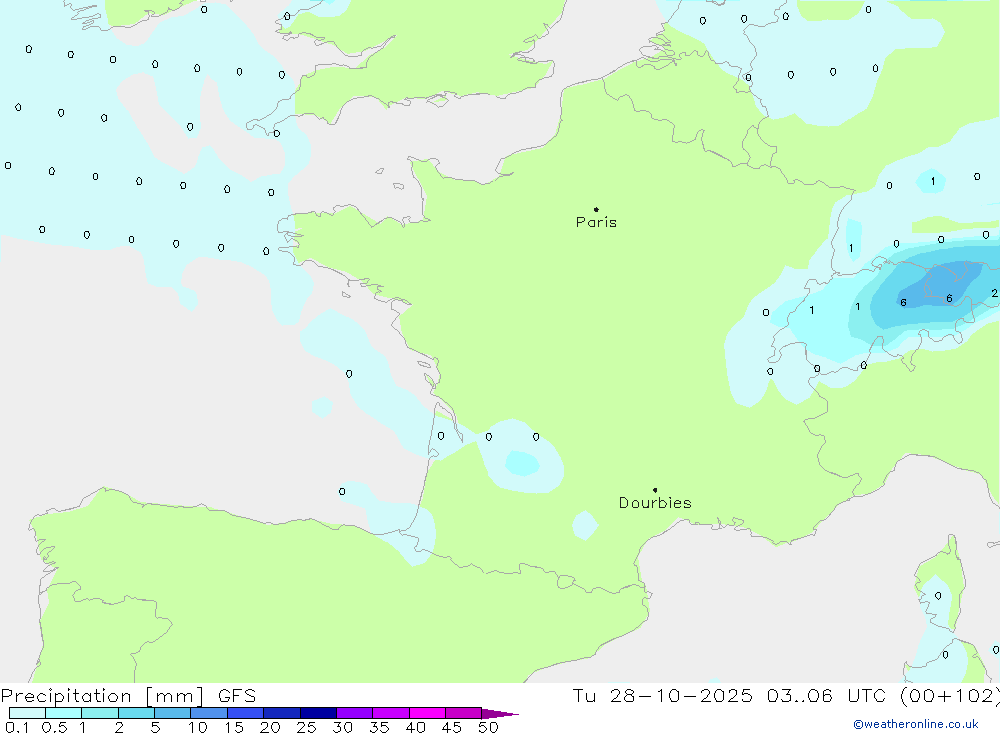Pick the 45–50 mm legend swatch
This screenshot has height=733, width=1000.
(x=464, y=713)
